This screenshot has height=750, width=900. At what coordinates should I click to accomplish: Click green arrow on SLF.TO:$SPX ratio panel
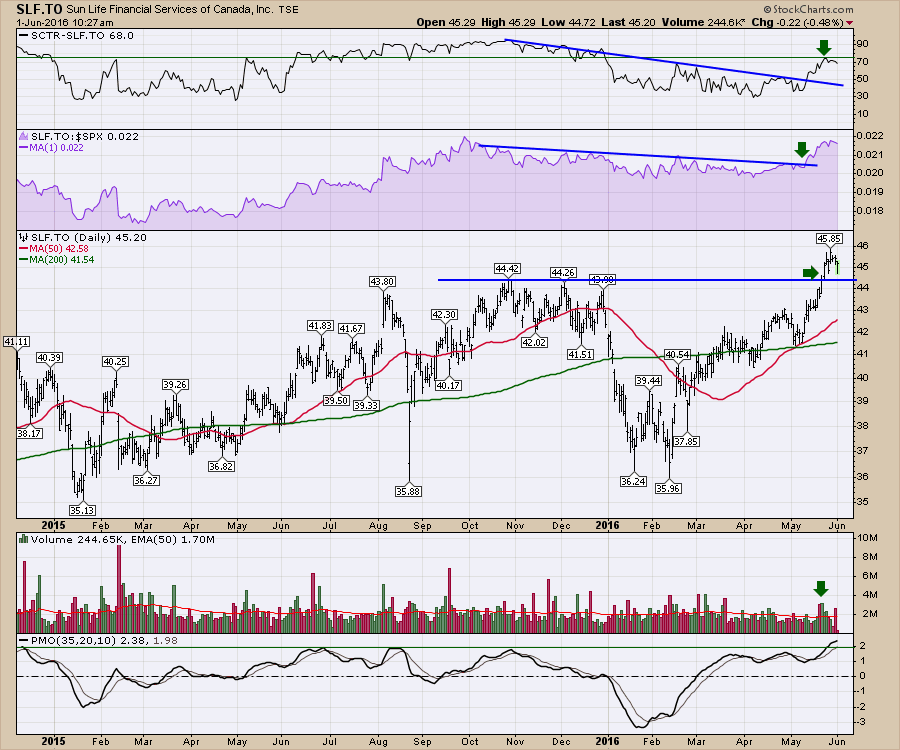[x=801, y=150]
